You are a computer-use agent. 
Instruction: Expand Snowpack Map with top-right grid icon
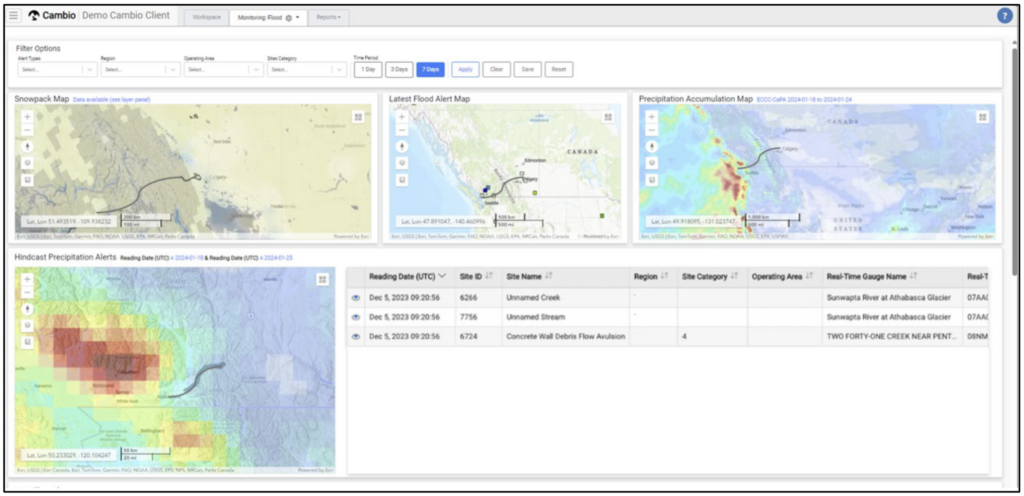click(x=358, y=117)
